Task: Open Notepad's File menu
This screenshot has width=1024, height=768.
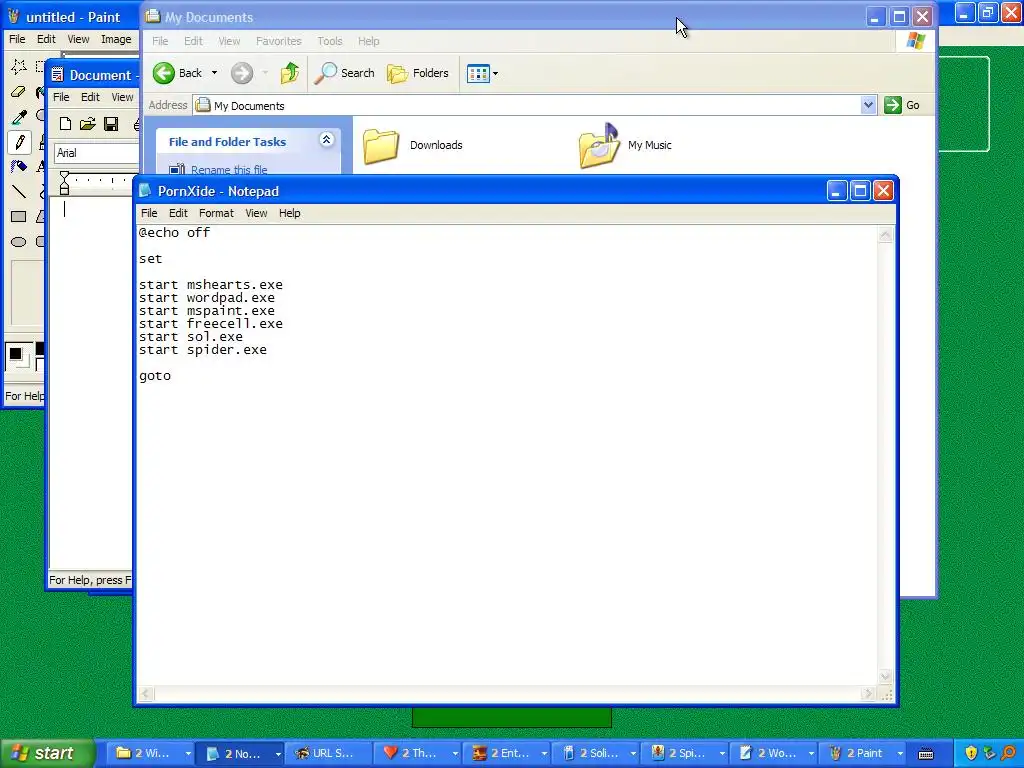Action: pos(149,213)
